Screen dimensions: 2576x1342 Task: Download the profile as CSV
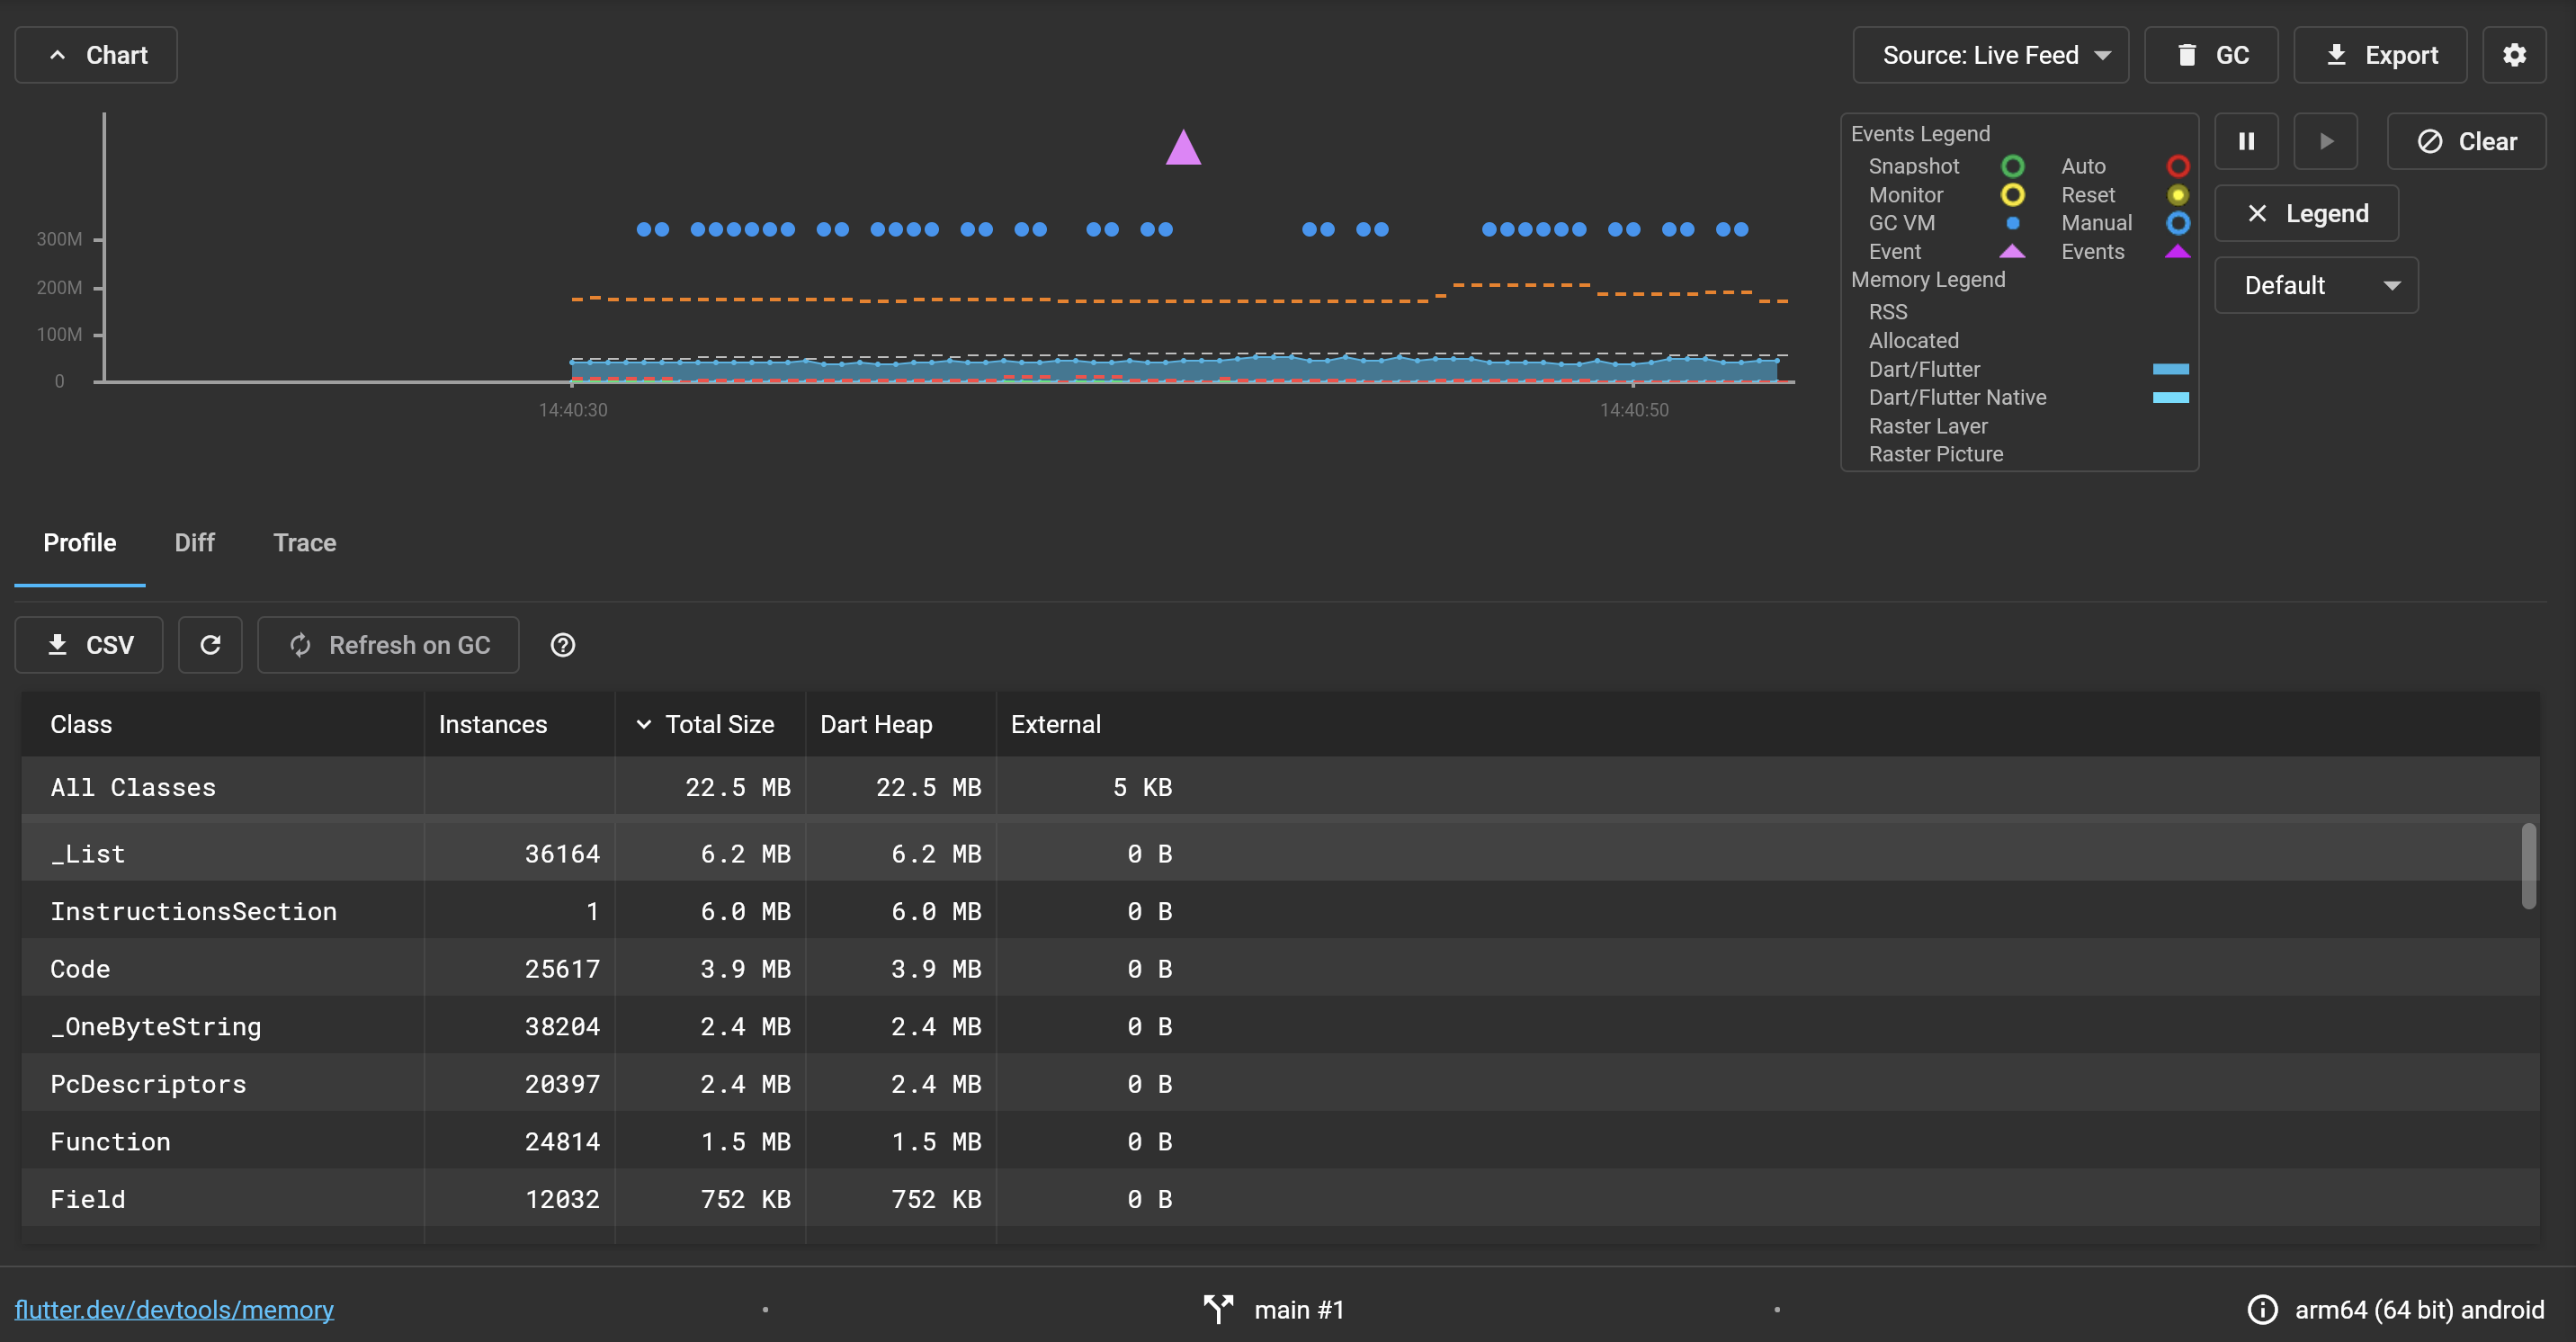[x=89, y=645]
